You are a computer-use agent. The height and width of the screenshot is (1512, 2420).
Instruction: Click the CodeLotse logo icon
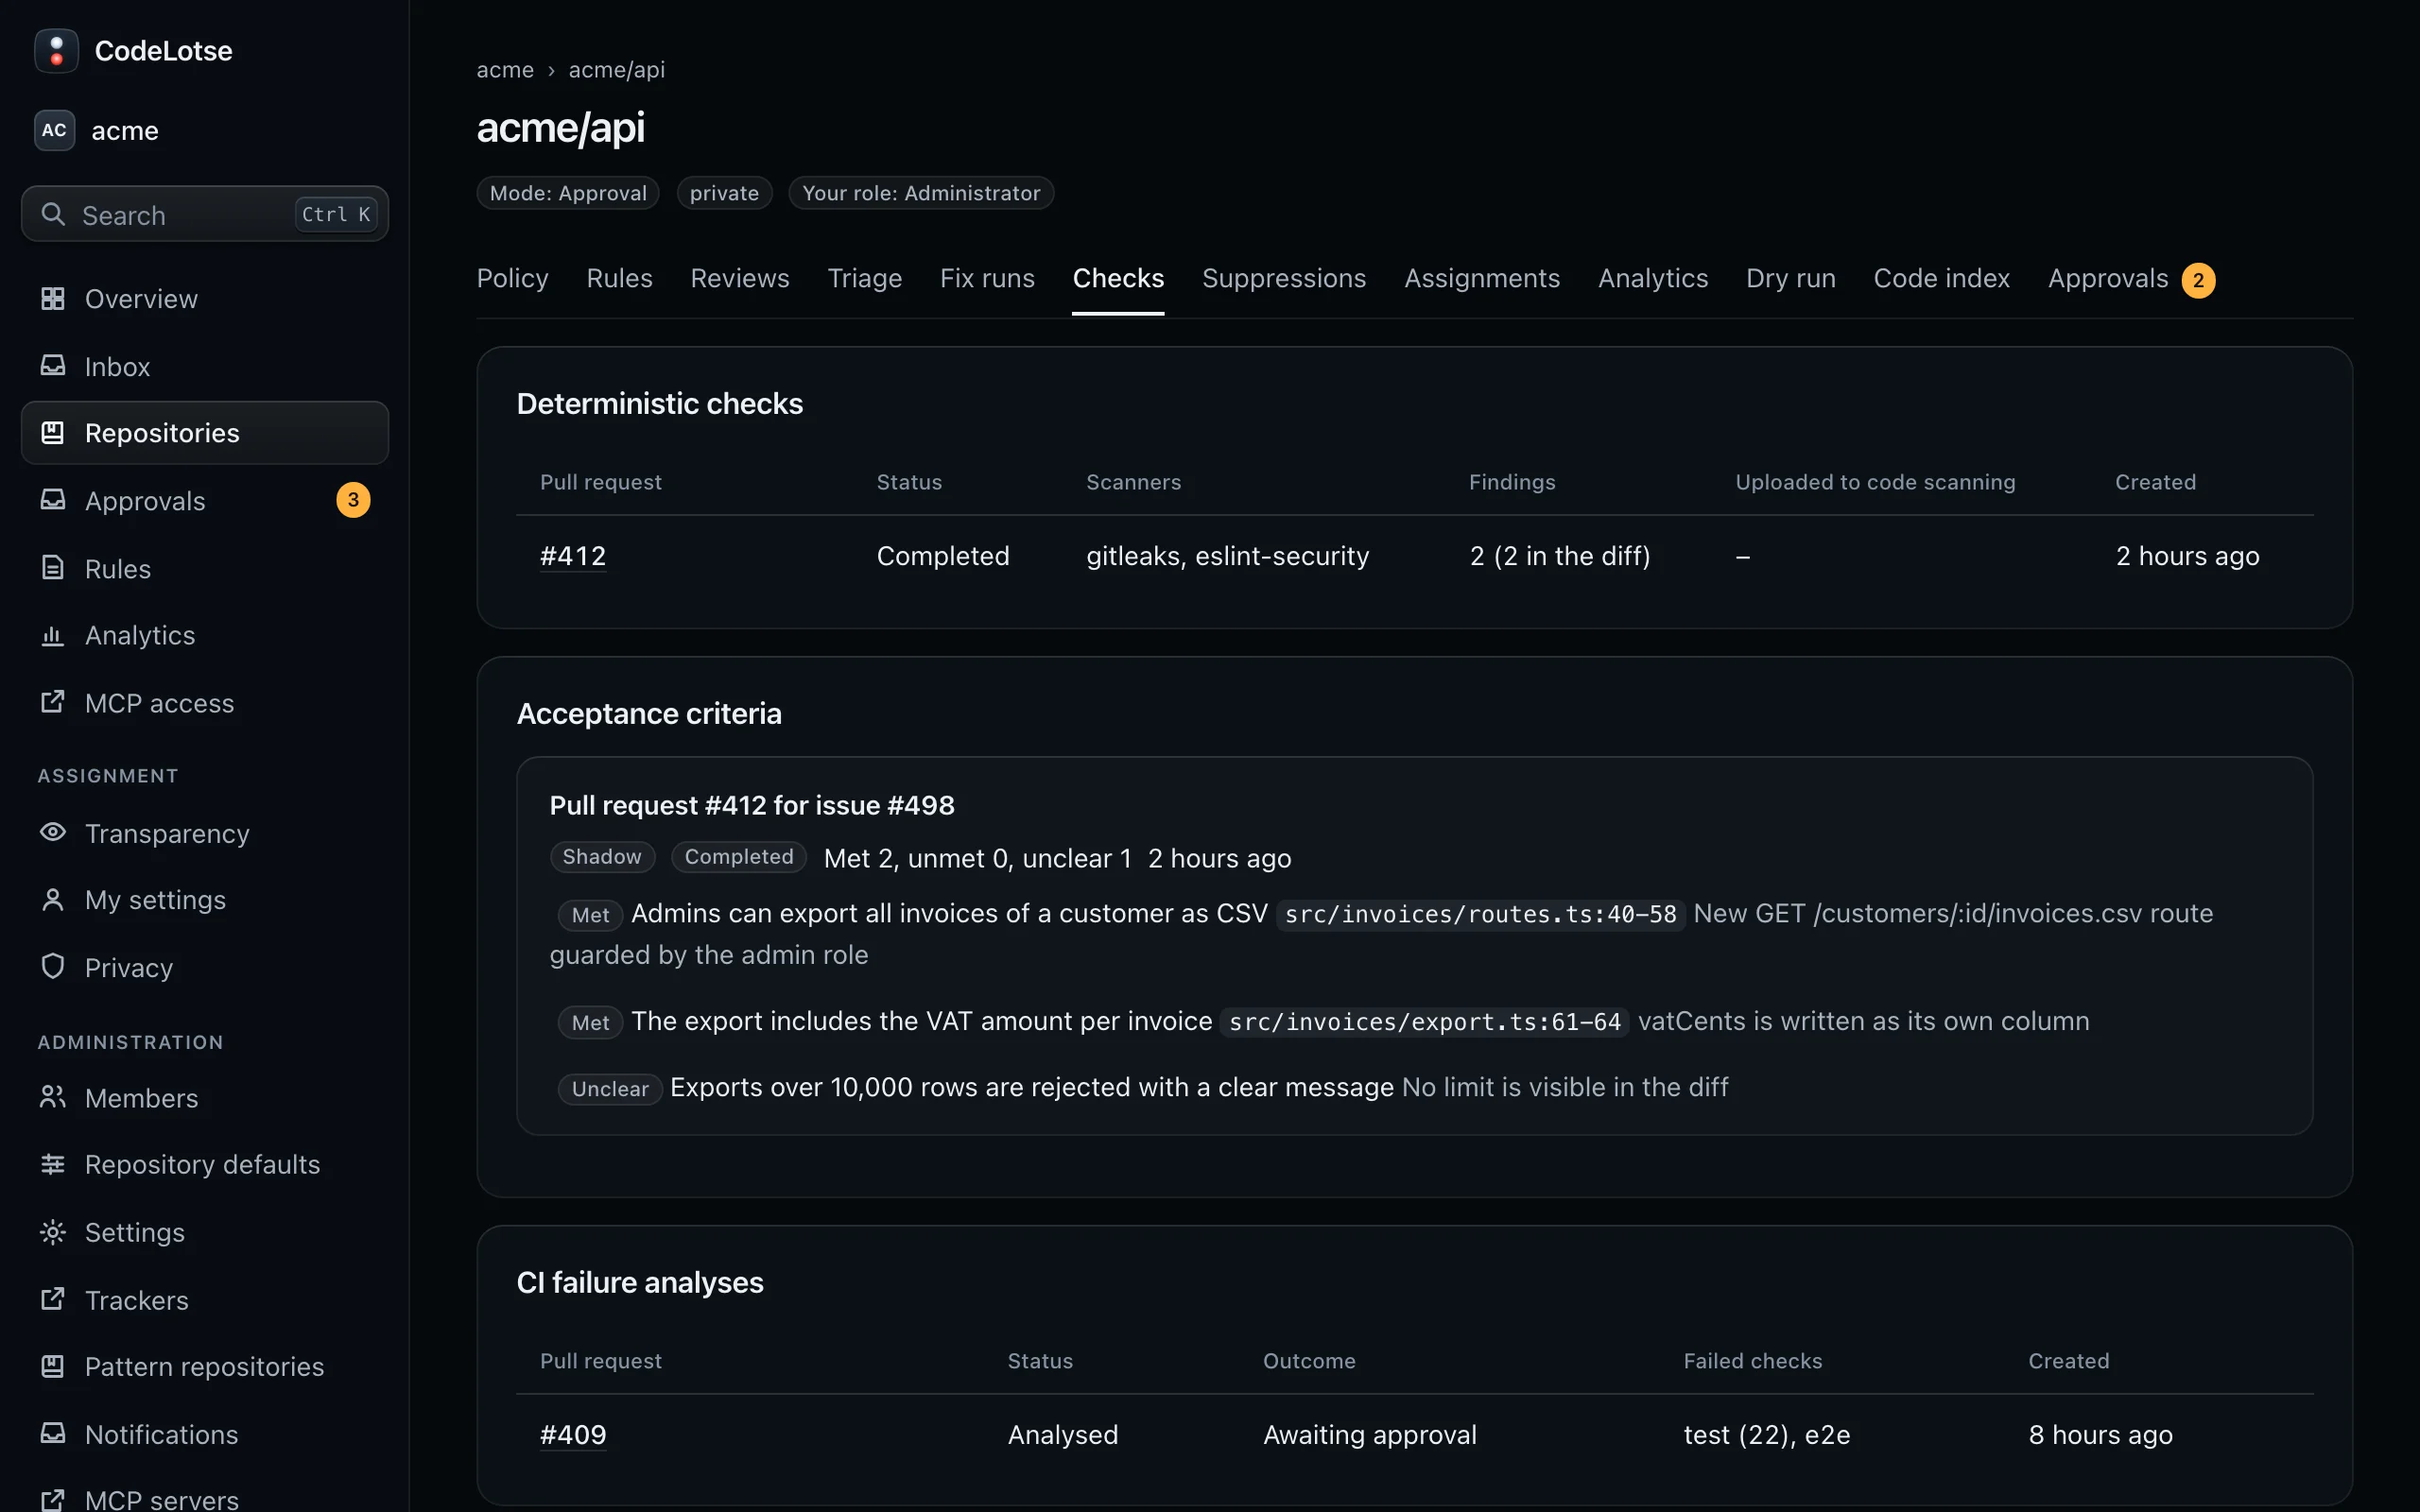click(x=56, y=51)
